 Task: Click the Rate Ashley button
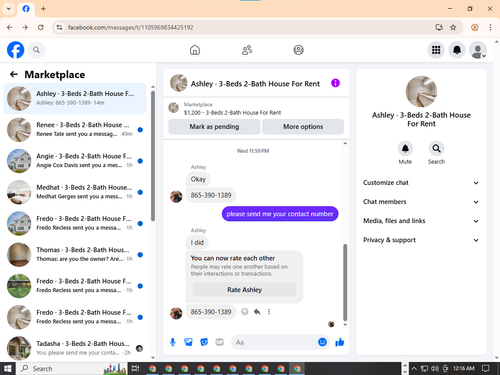(244, 290)
